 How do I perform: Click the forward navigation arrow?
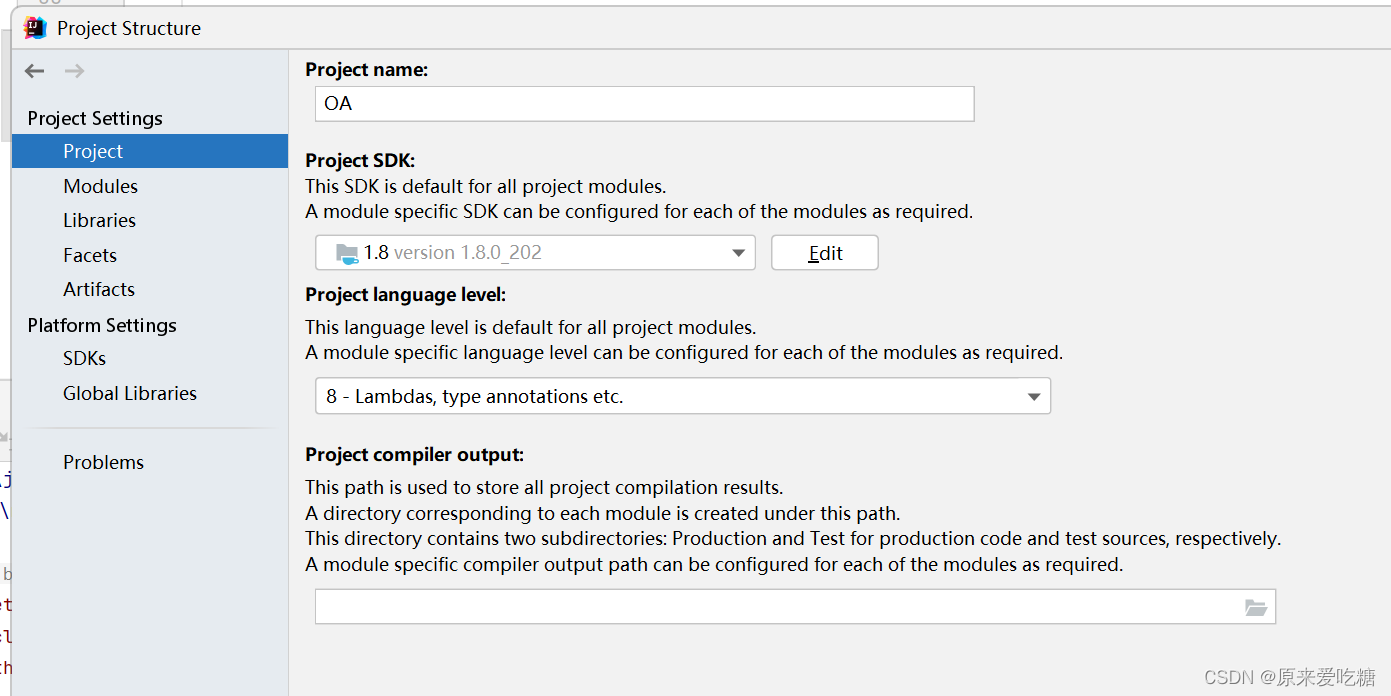[x=74, y=70]
